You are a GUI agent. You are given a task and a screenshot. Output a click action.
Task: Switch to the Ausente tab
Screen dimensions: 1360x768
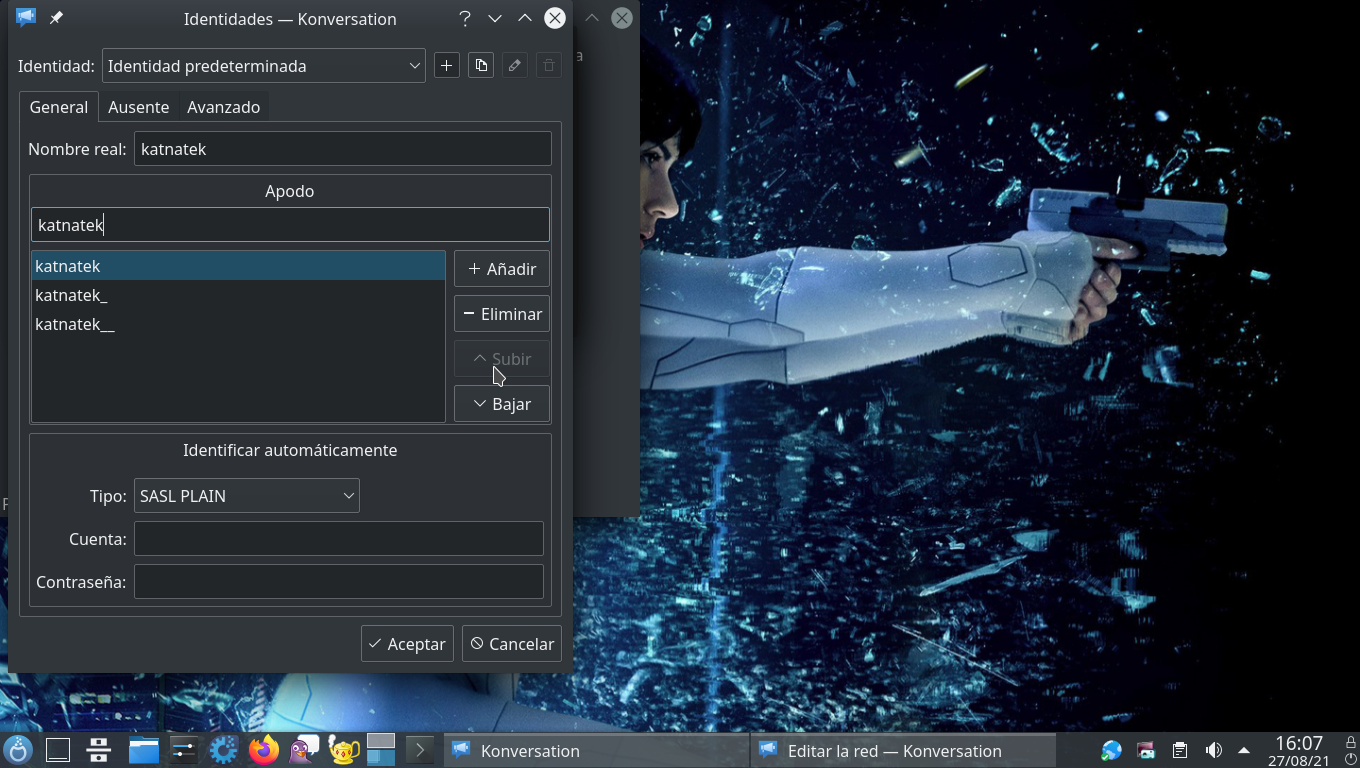pos(138,107)
